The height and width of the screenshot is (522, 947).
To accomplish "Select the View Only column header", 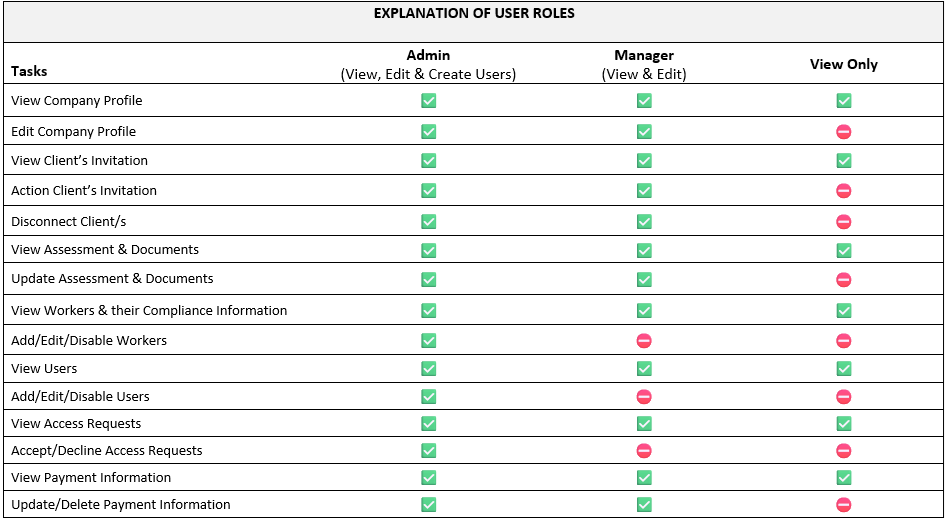I will pyautogui.click(x=844, y=65).
